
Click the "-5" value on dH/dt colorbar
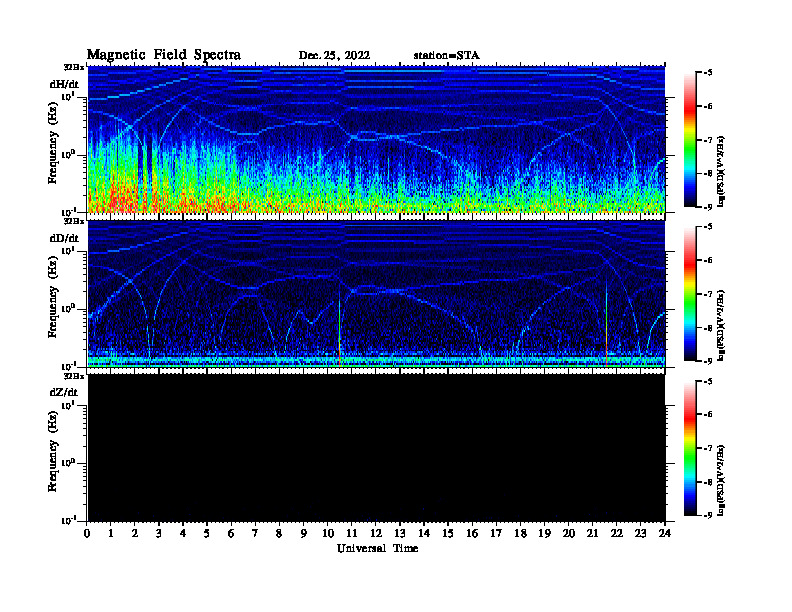pos(708,73)
